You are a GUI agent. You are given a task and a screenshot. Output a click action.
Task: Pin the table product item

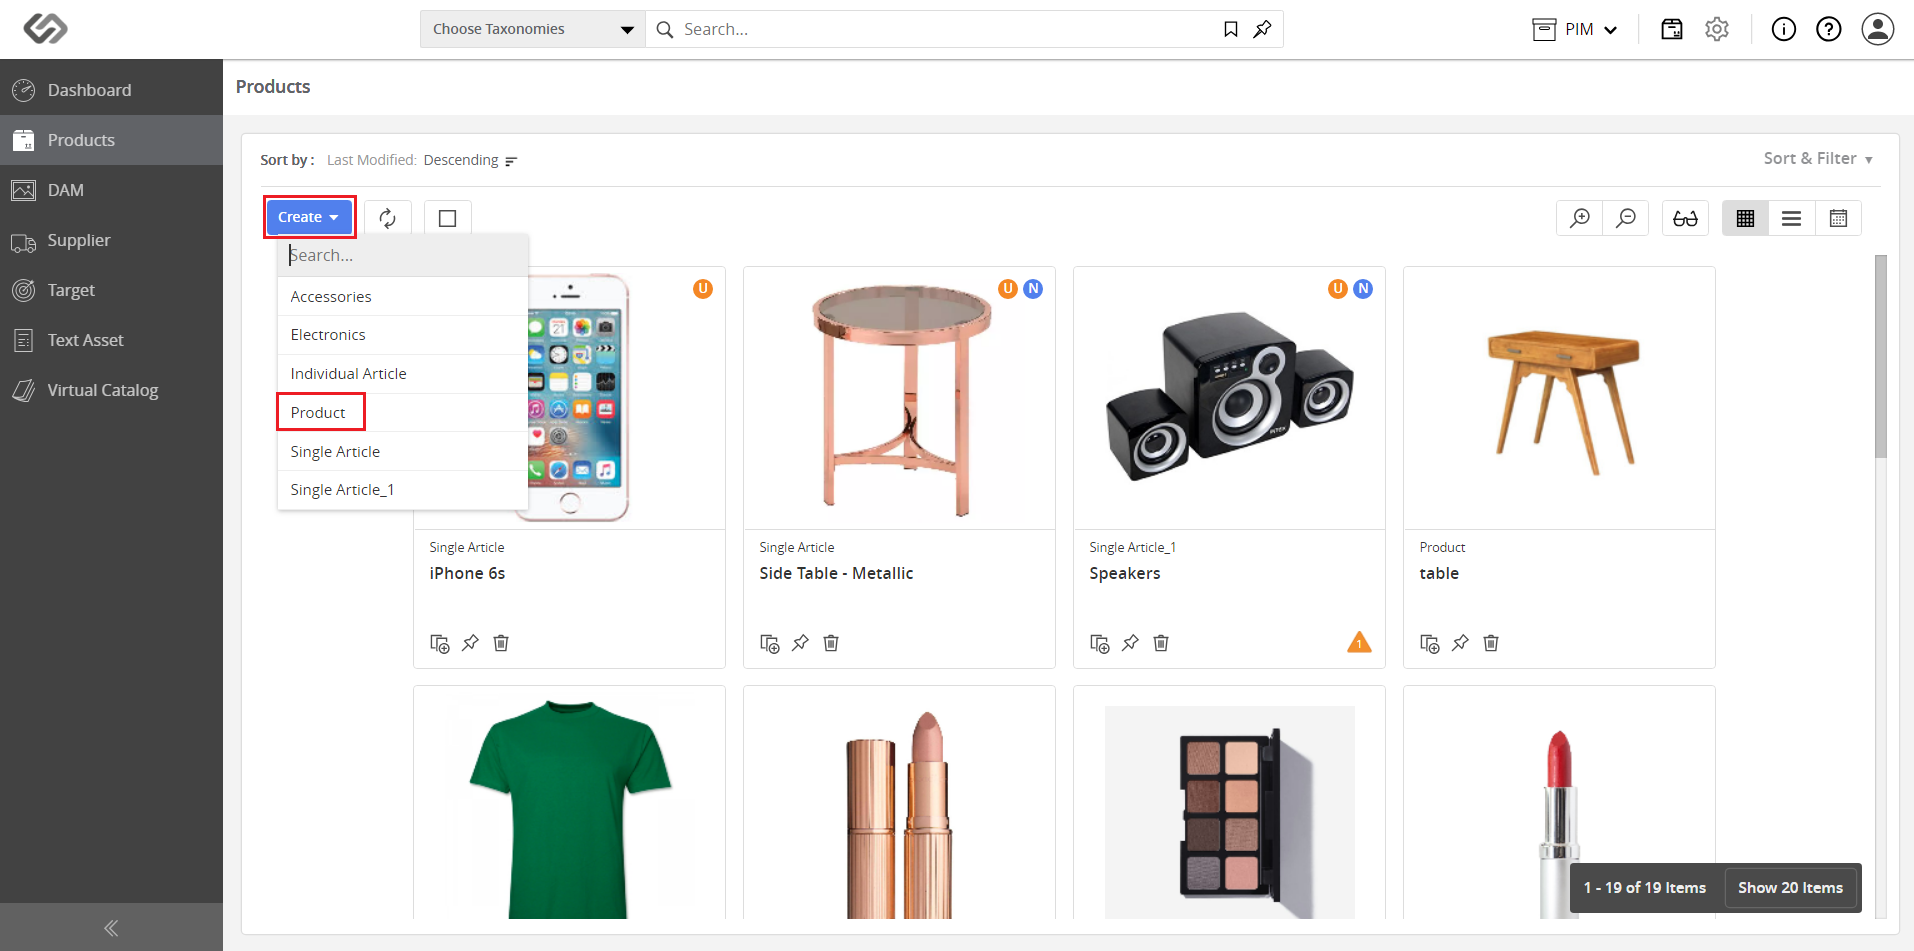tap(1460, 643)
